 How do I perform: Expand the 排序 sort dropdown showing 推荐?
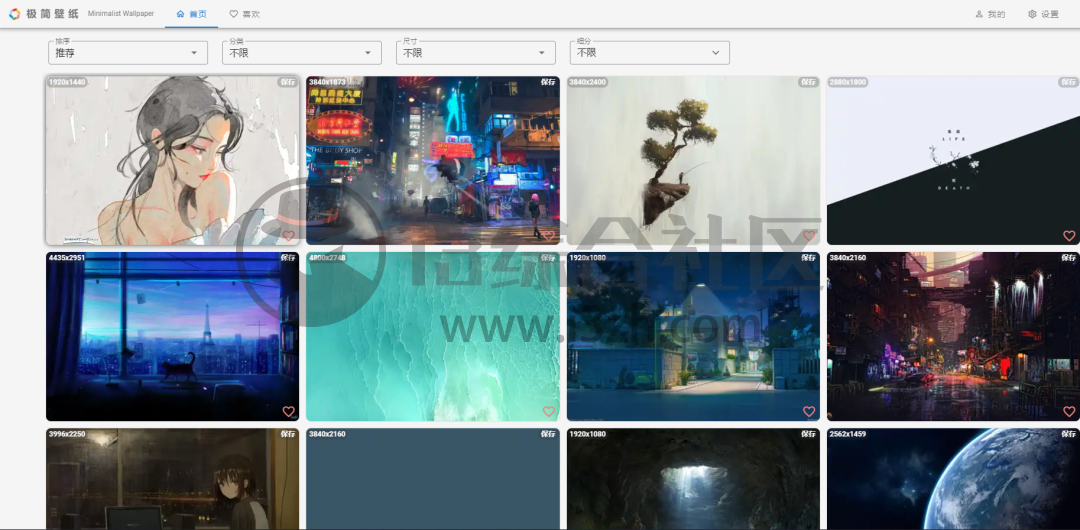tap(127, 52)
